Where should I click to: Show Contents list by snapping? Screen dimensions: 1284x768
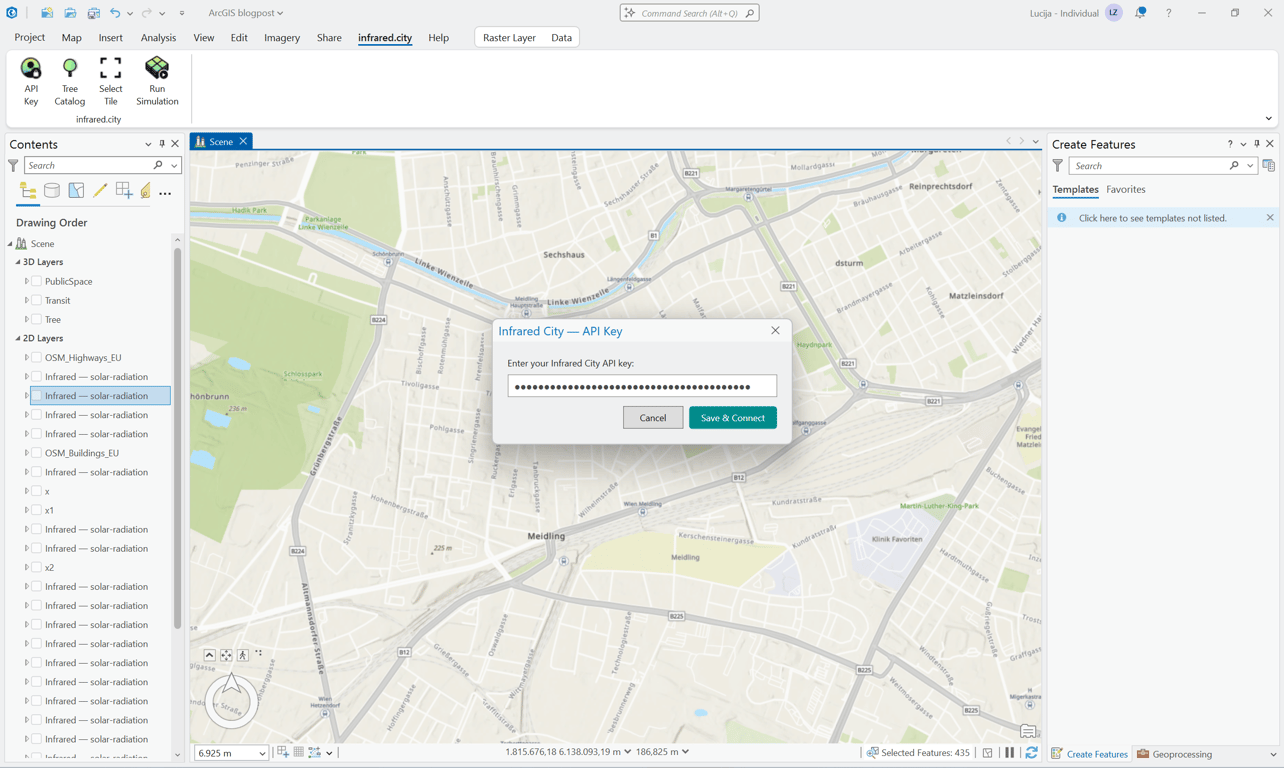(124, 191)
